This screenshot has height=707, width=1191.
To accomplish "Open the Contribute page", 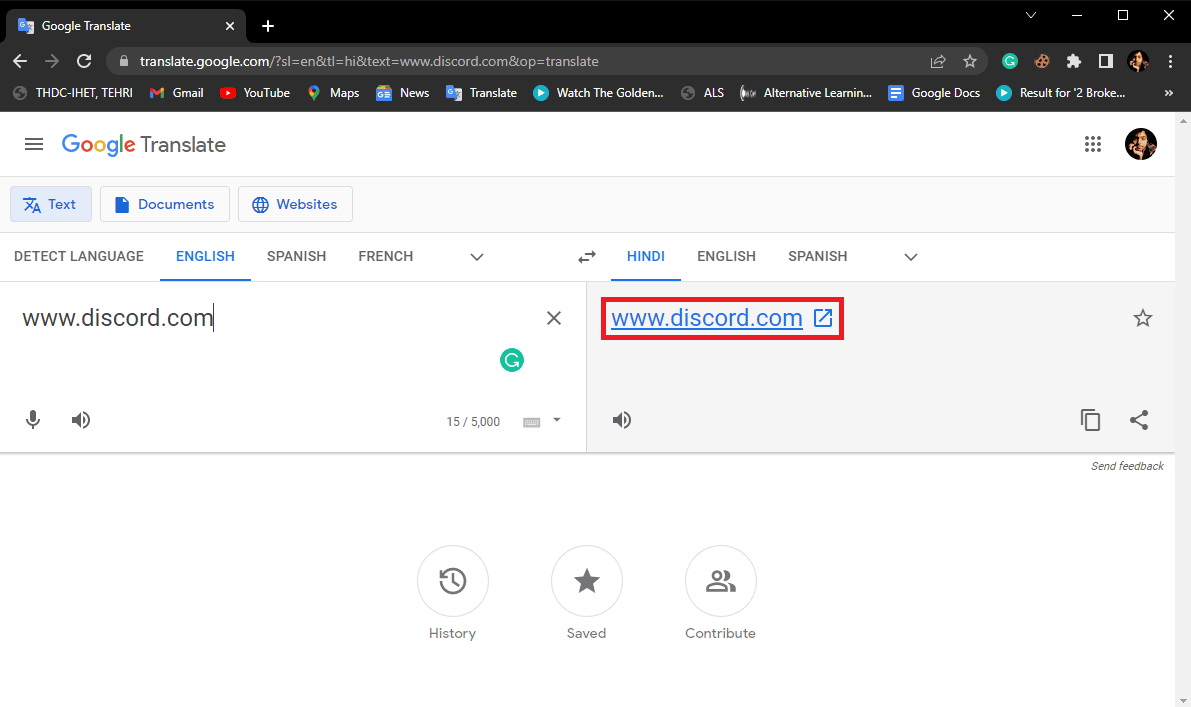I will tap(720, 581).
